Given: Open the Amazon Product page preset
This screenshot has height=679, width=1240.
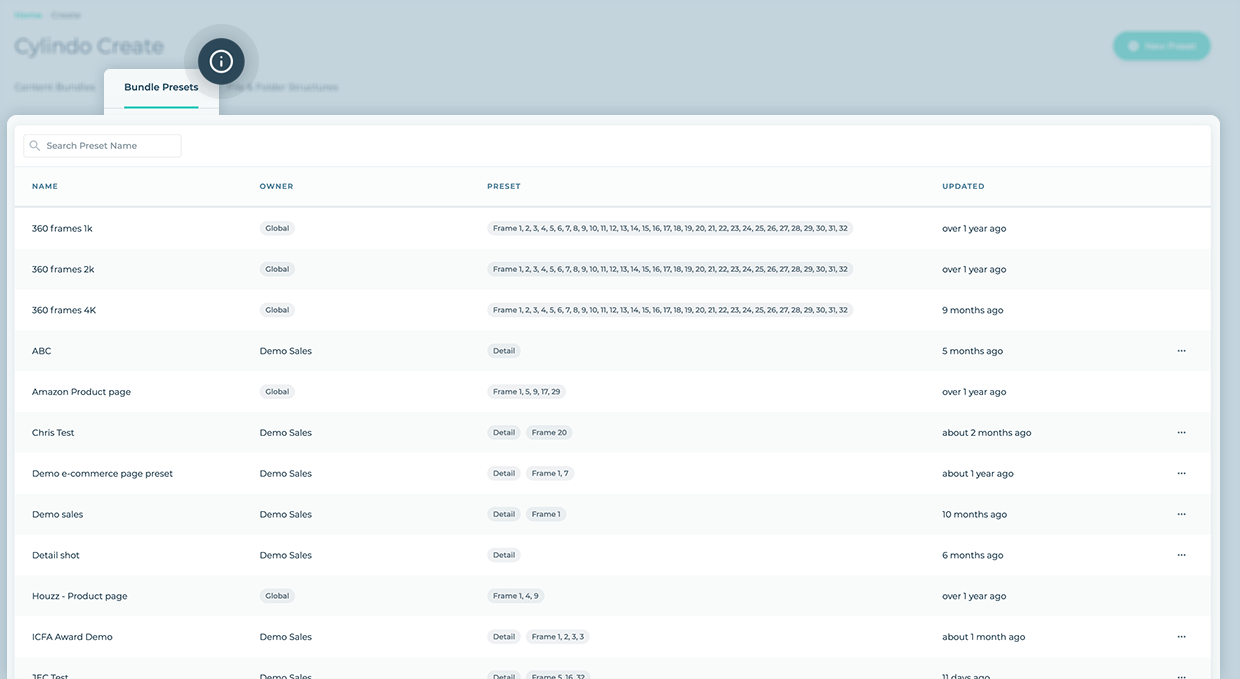Looking at the screenshot, I should 81,392.
